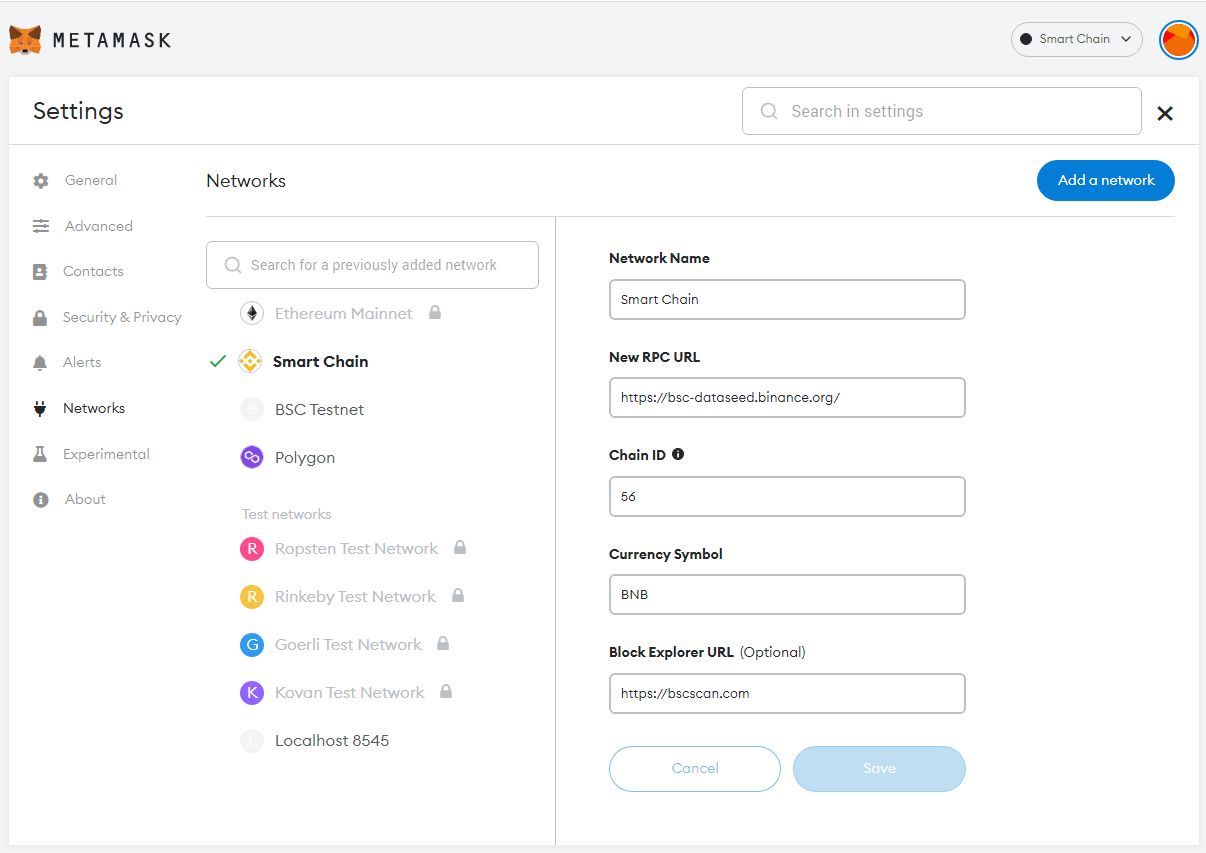Image resolution: width=1206 pixels, height=853 pixels.
Task: Click the Save button
Action: 879,768
